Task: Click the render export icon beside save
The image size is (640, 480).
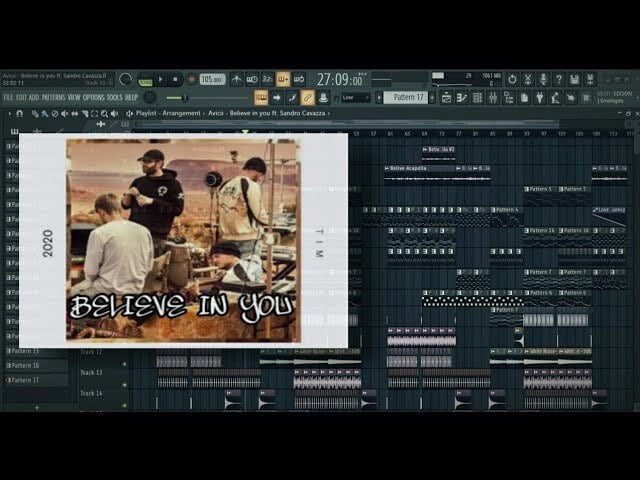Action: (590, 79)
